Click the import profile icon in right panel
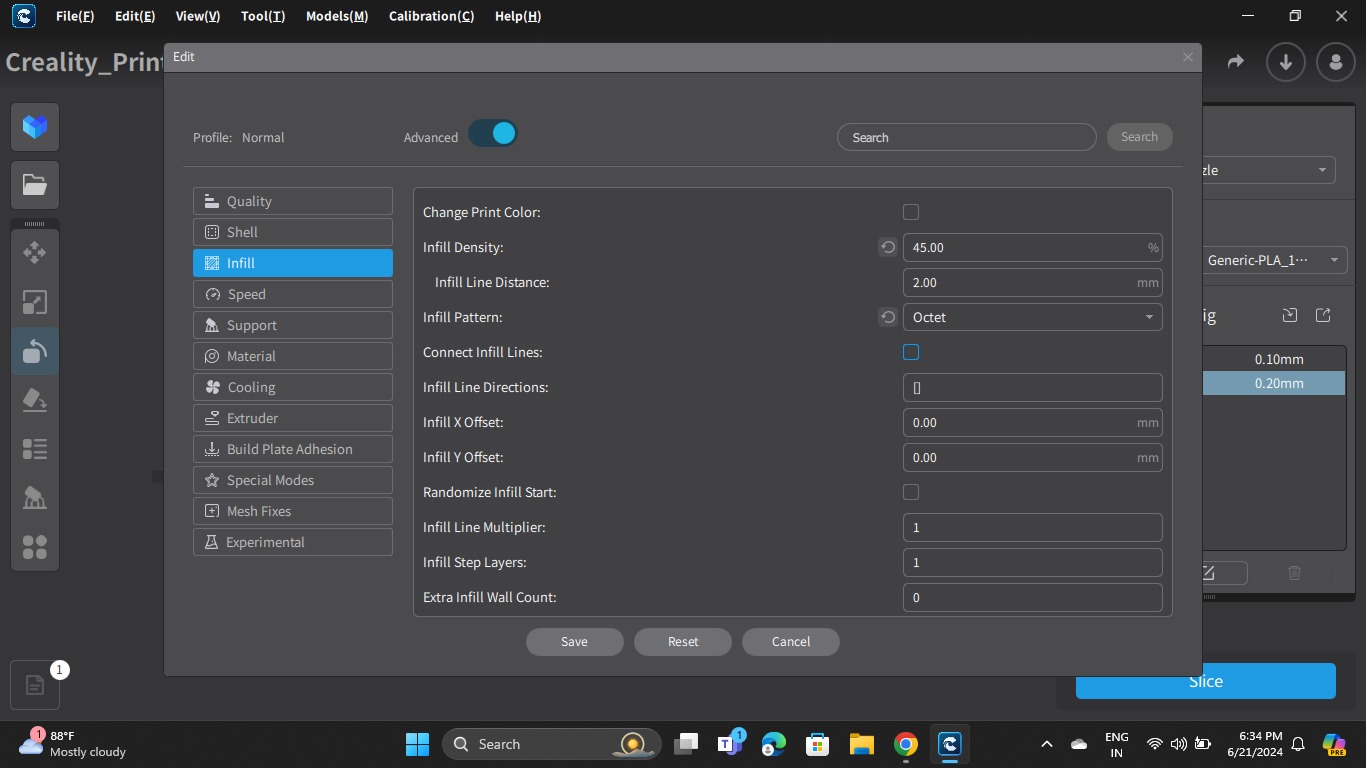This screenshot has height=768, width=1366. point(1290,316)
